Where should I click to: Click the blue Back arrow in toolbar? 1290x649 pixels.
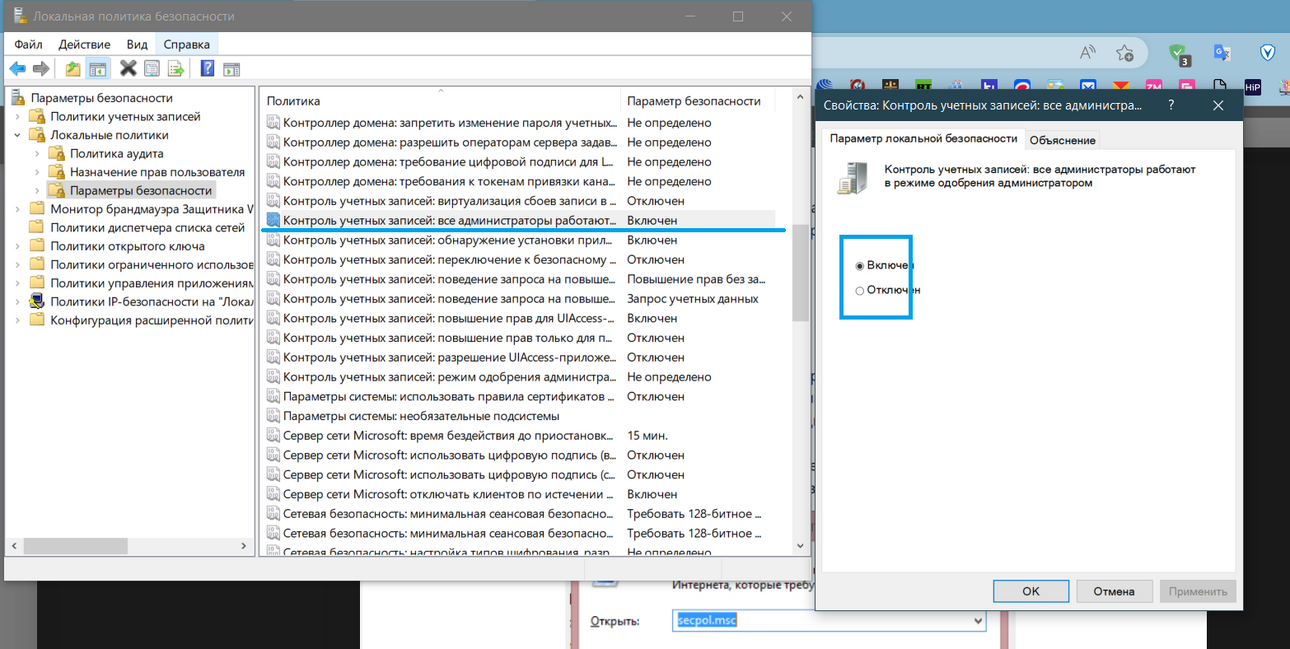pos(17,68)
